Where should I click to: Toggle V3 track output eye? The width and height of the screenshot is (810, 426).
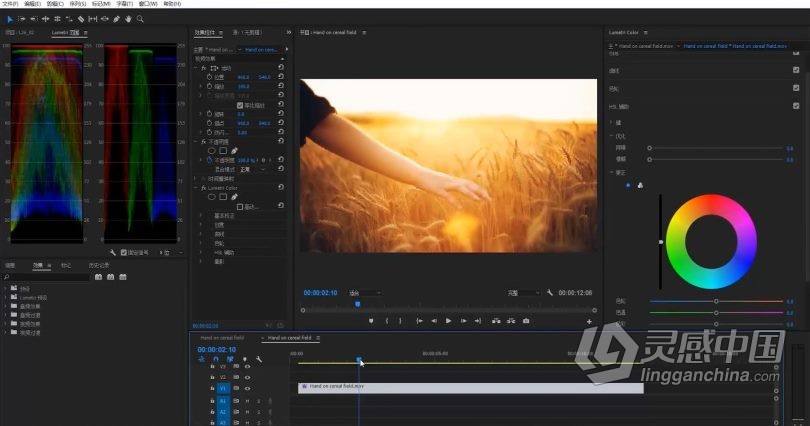[247, 366]
